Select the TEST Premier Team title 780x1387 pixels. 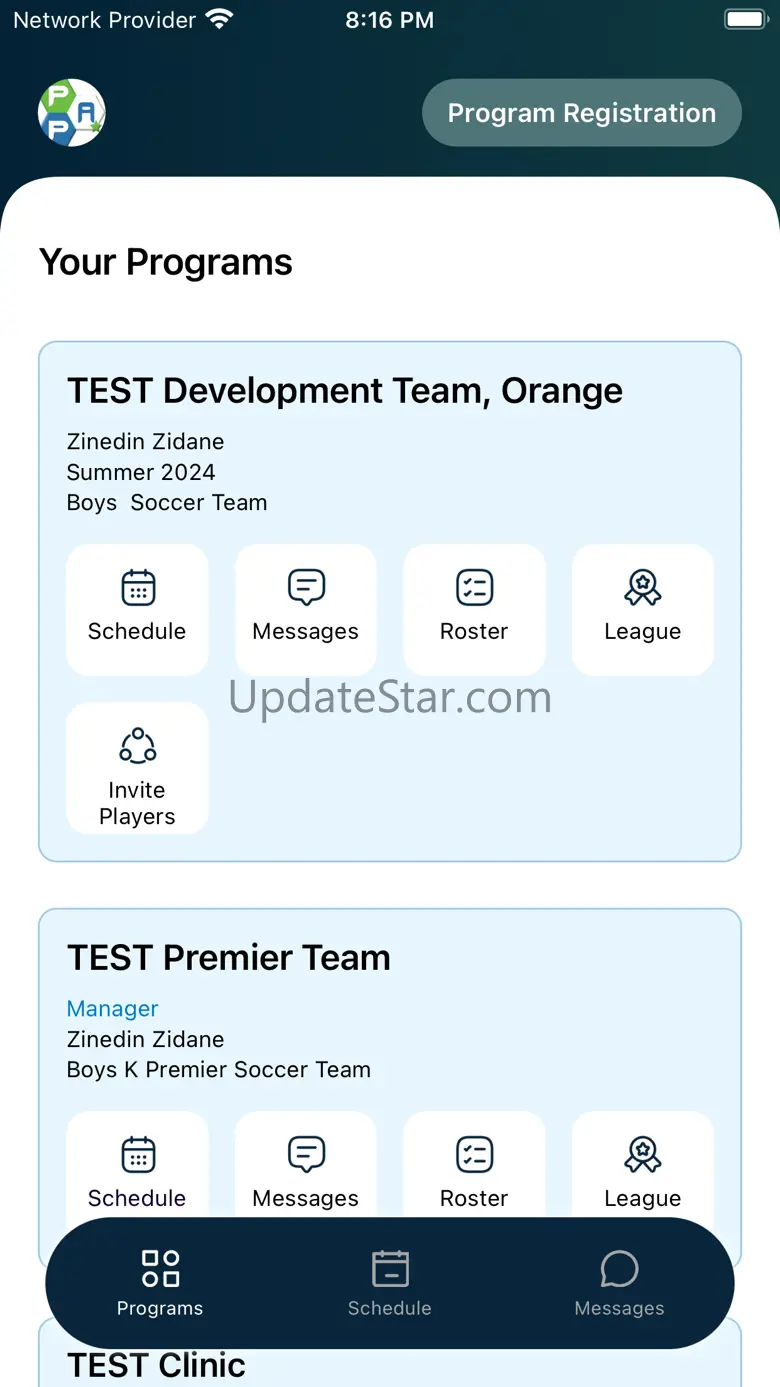[x=228, y=958]
